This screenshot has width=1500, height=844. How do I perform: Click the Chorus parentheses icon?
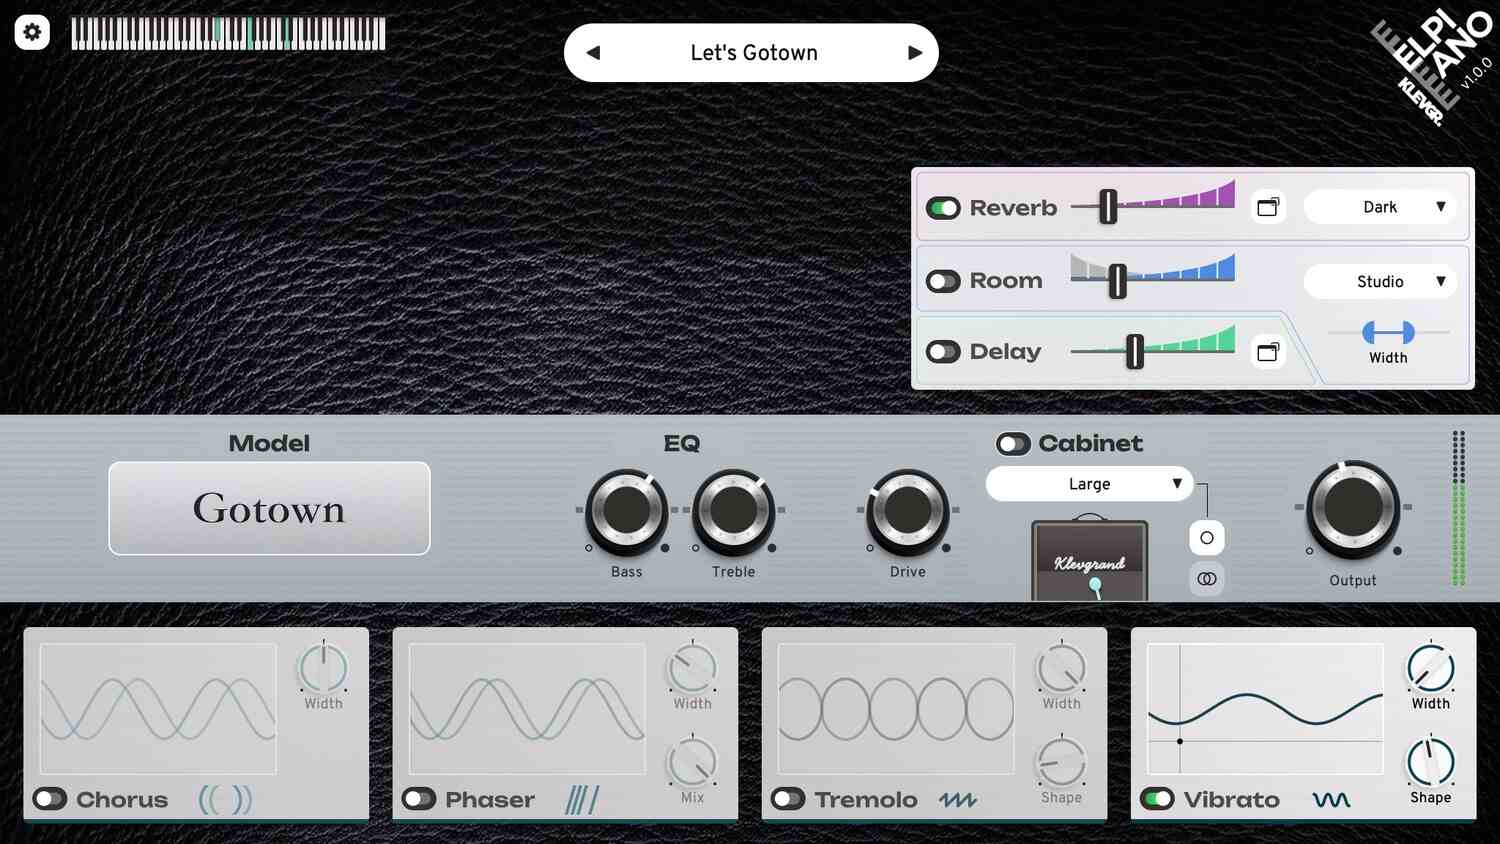225,799
